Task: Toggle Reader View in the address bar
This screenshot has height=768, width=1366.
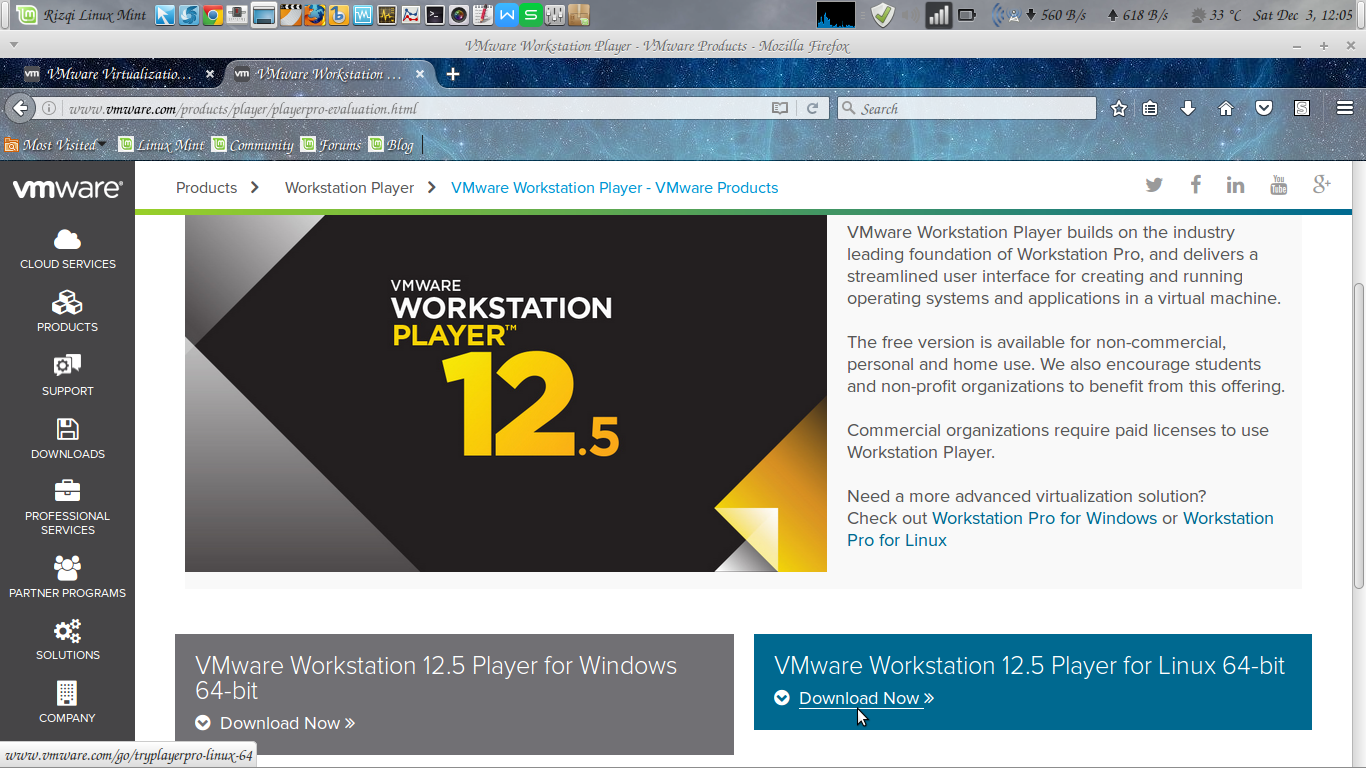Action: click(x=780, y=108)
